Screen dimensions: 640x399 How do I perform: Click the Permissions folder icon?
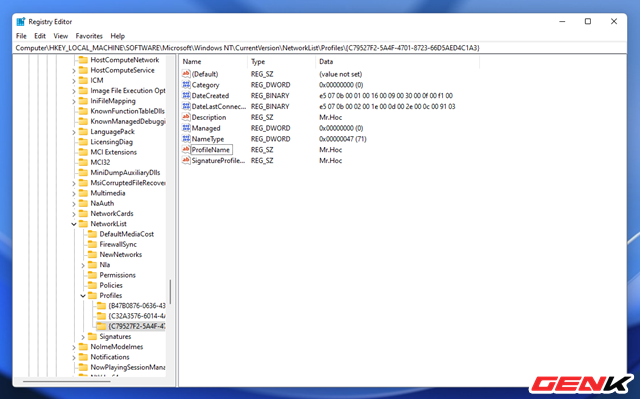[93, 275]
